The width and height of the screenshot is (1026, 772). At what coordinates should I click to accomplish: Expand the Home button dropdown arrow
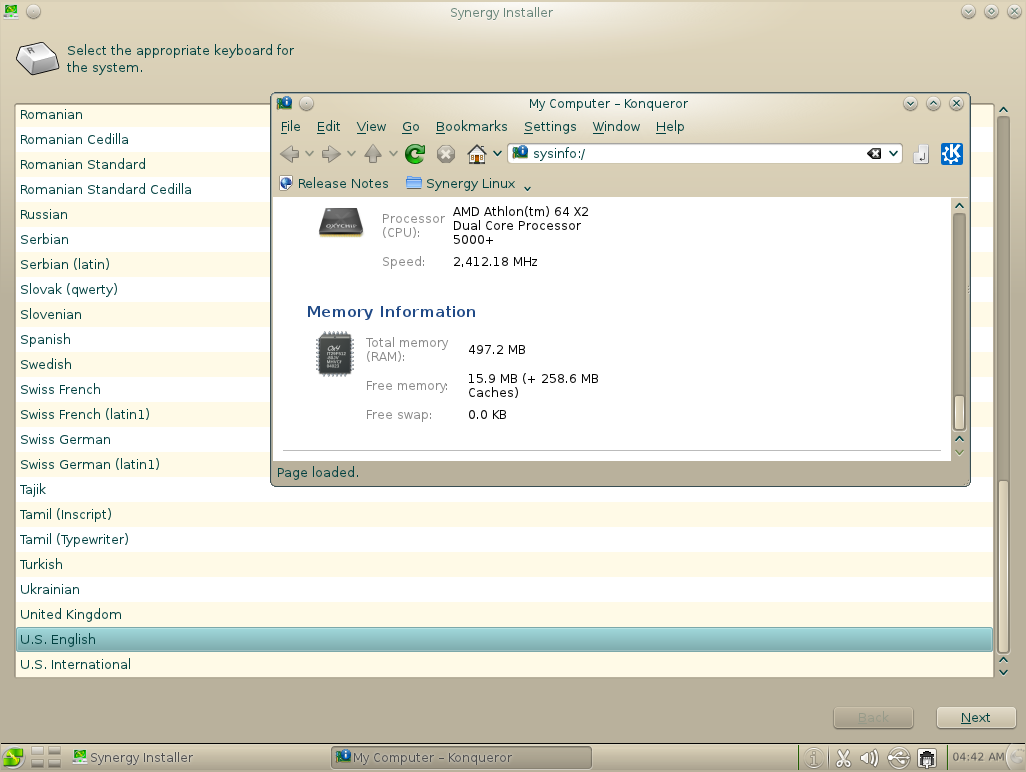(497, 154)
